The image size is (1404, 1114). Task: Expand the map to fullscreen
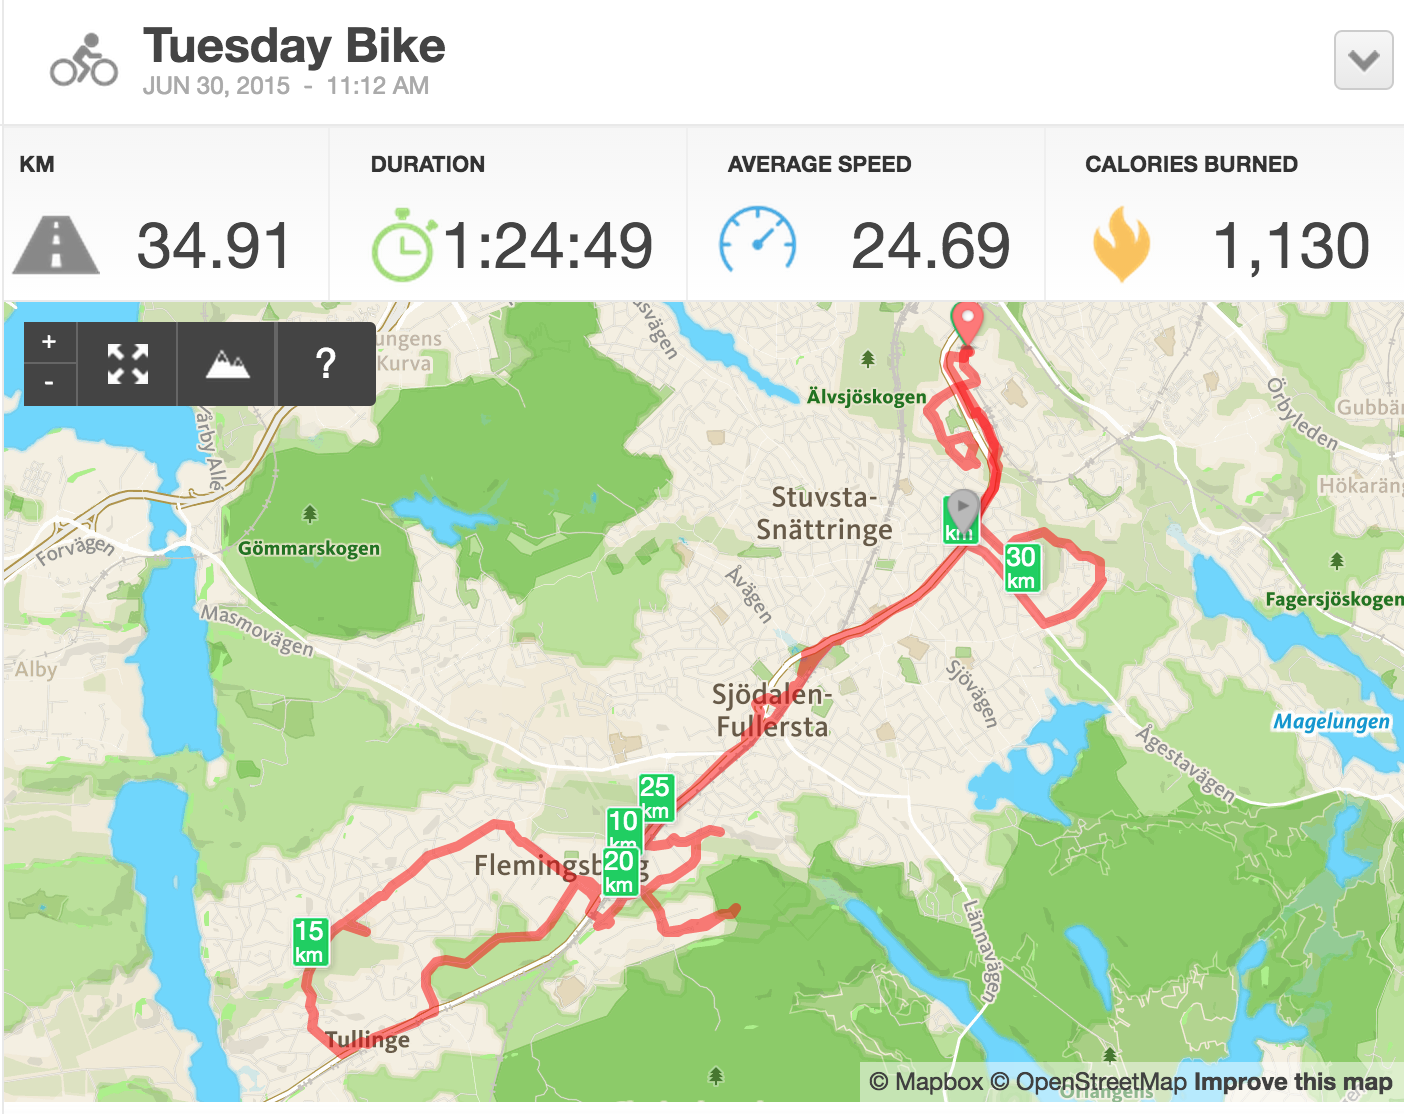[127, 364]
